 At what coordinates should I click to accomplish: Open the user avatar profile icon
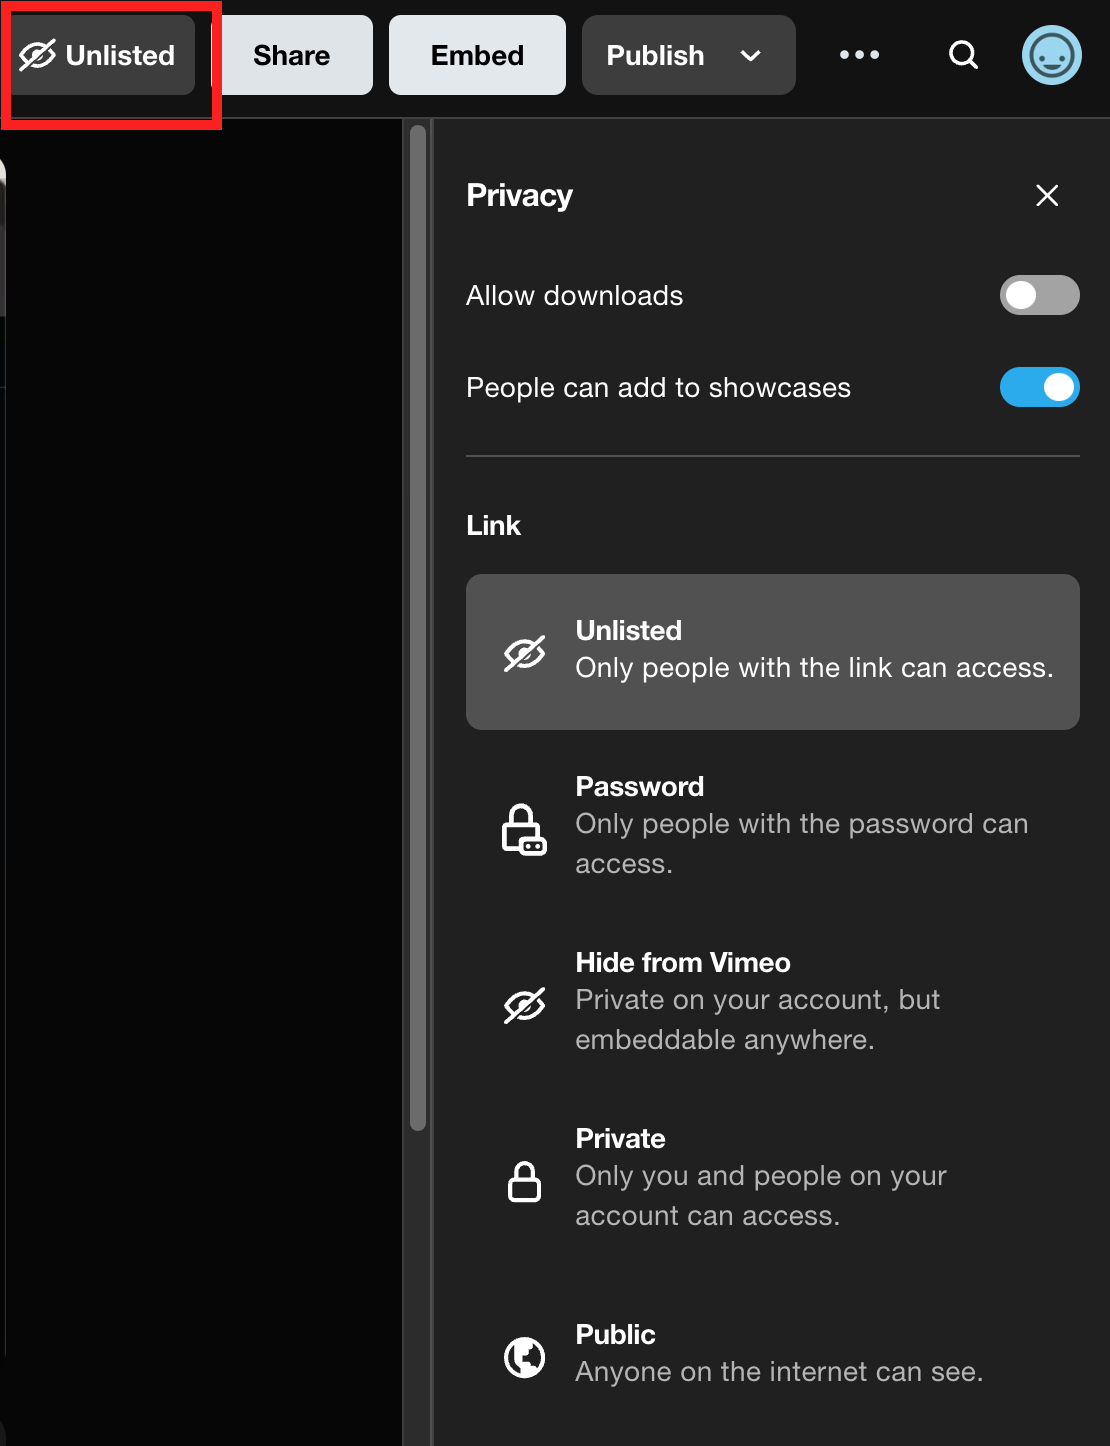pos(1051,55)
